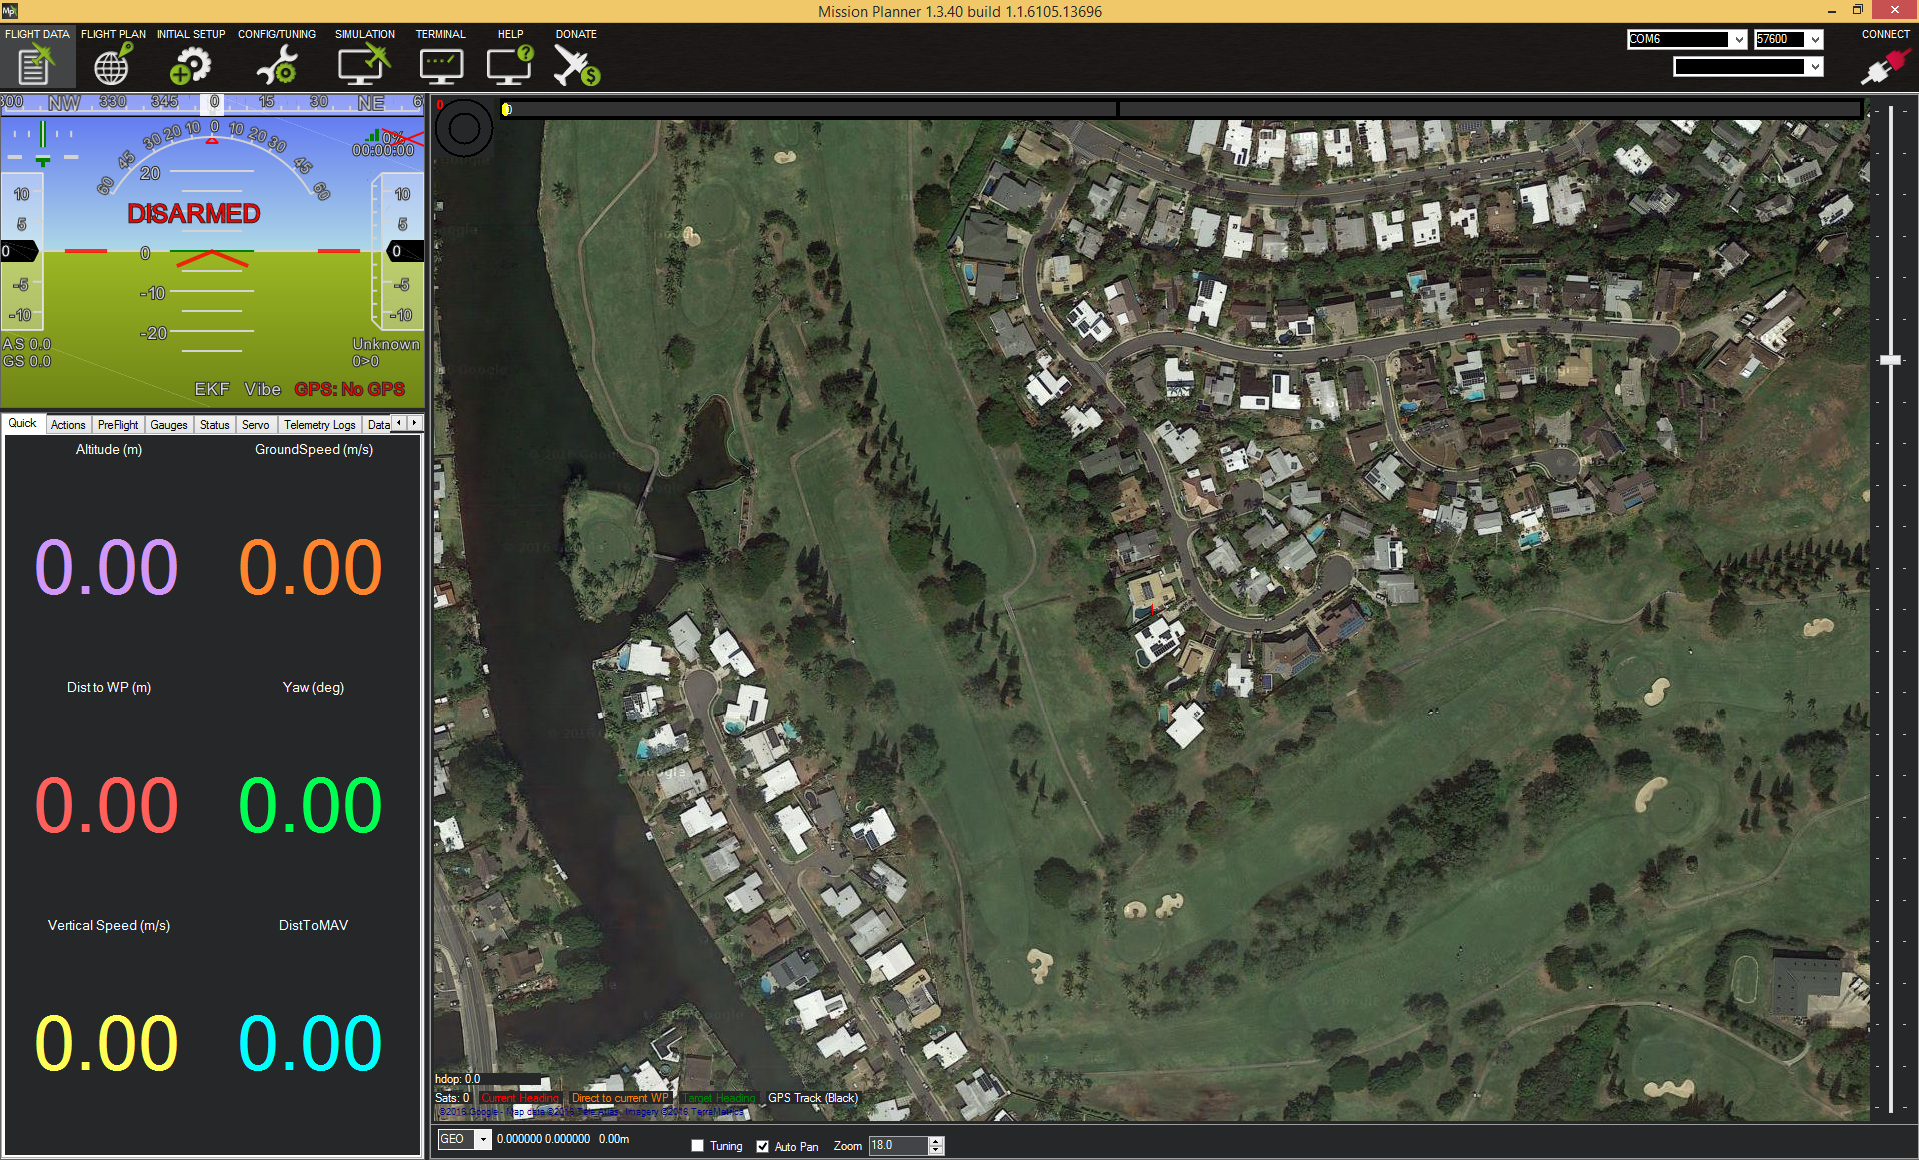Expand the 57600 baud rate dropdown

(x=1815, y=39)
